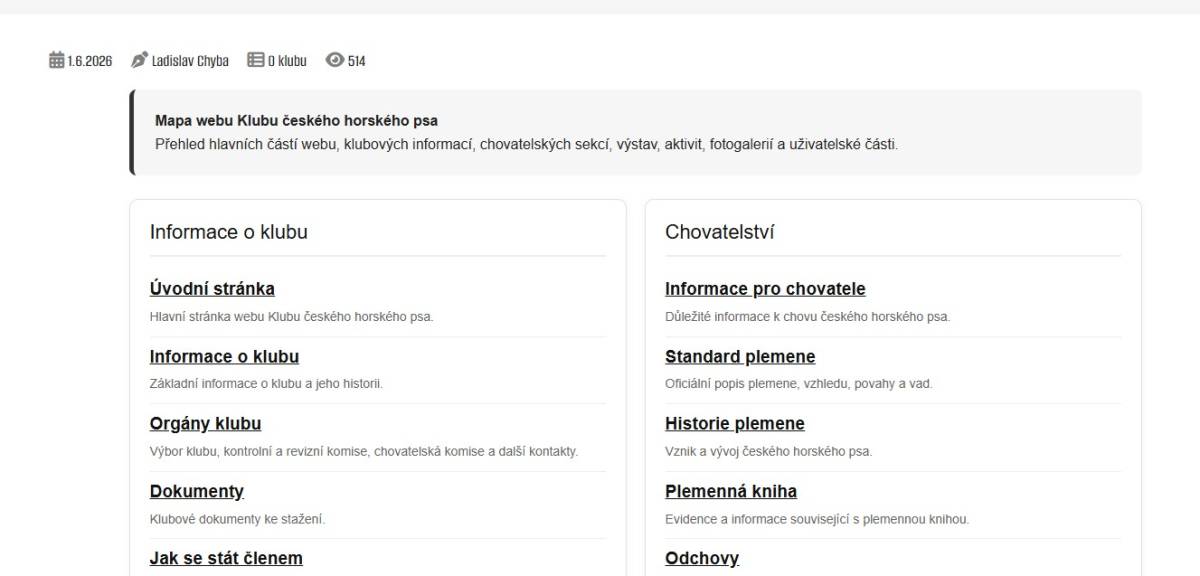
Task: Open the Odchovy link
Action: point(702,558)
